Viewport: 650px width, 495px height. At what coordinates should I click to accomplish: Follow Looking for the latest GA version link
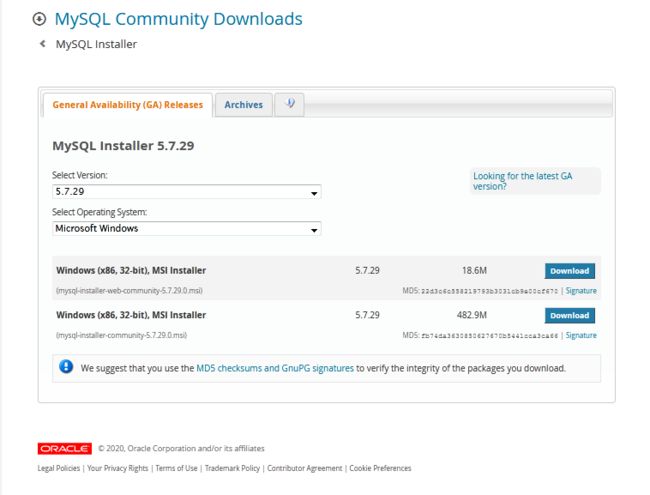tap(522, 181)
